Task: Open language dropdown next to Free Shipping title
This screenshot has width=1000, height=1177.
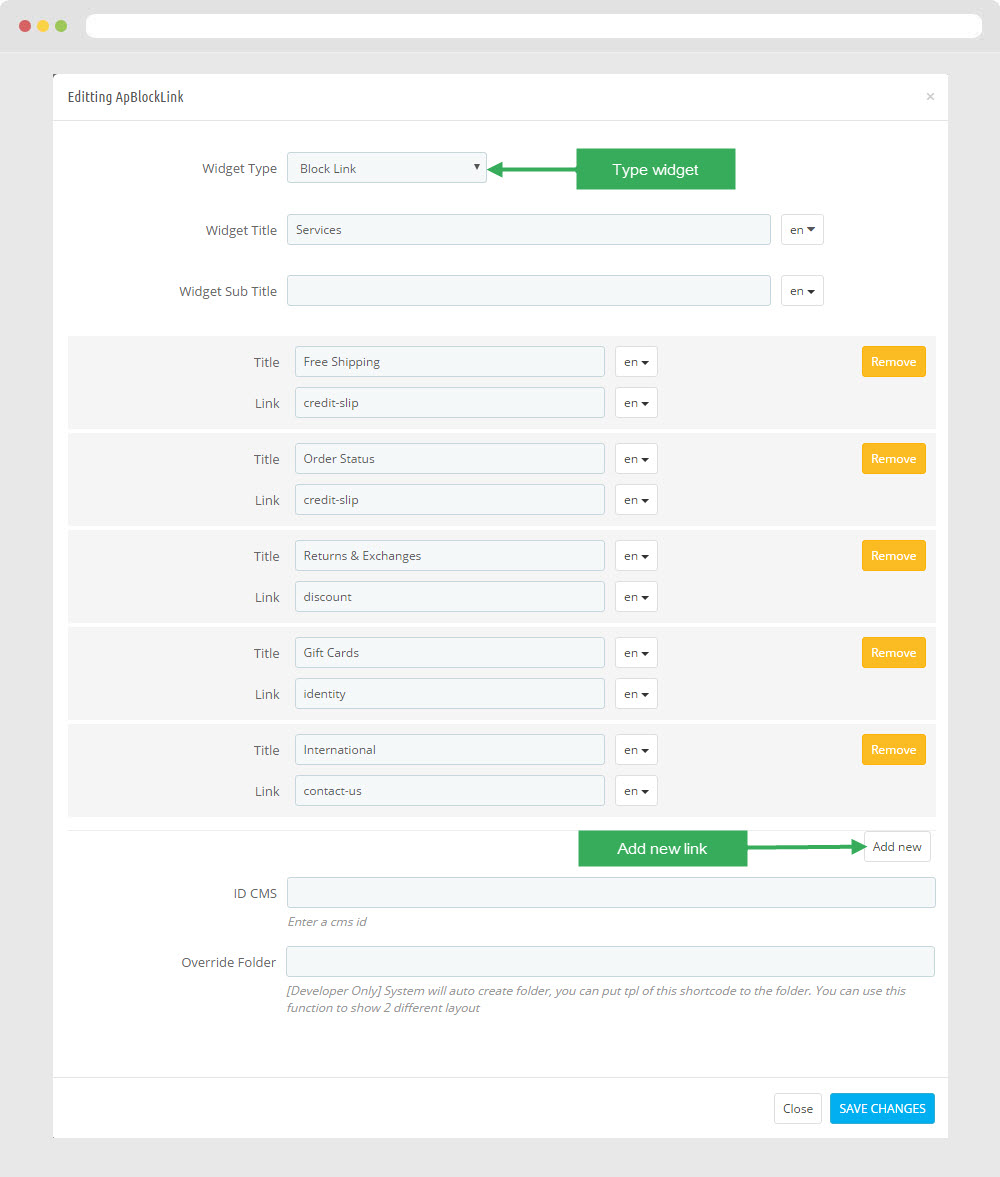Action: tap(636, 362)
